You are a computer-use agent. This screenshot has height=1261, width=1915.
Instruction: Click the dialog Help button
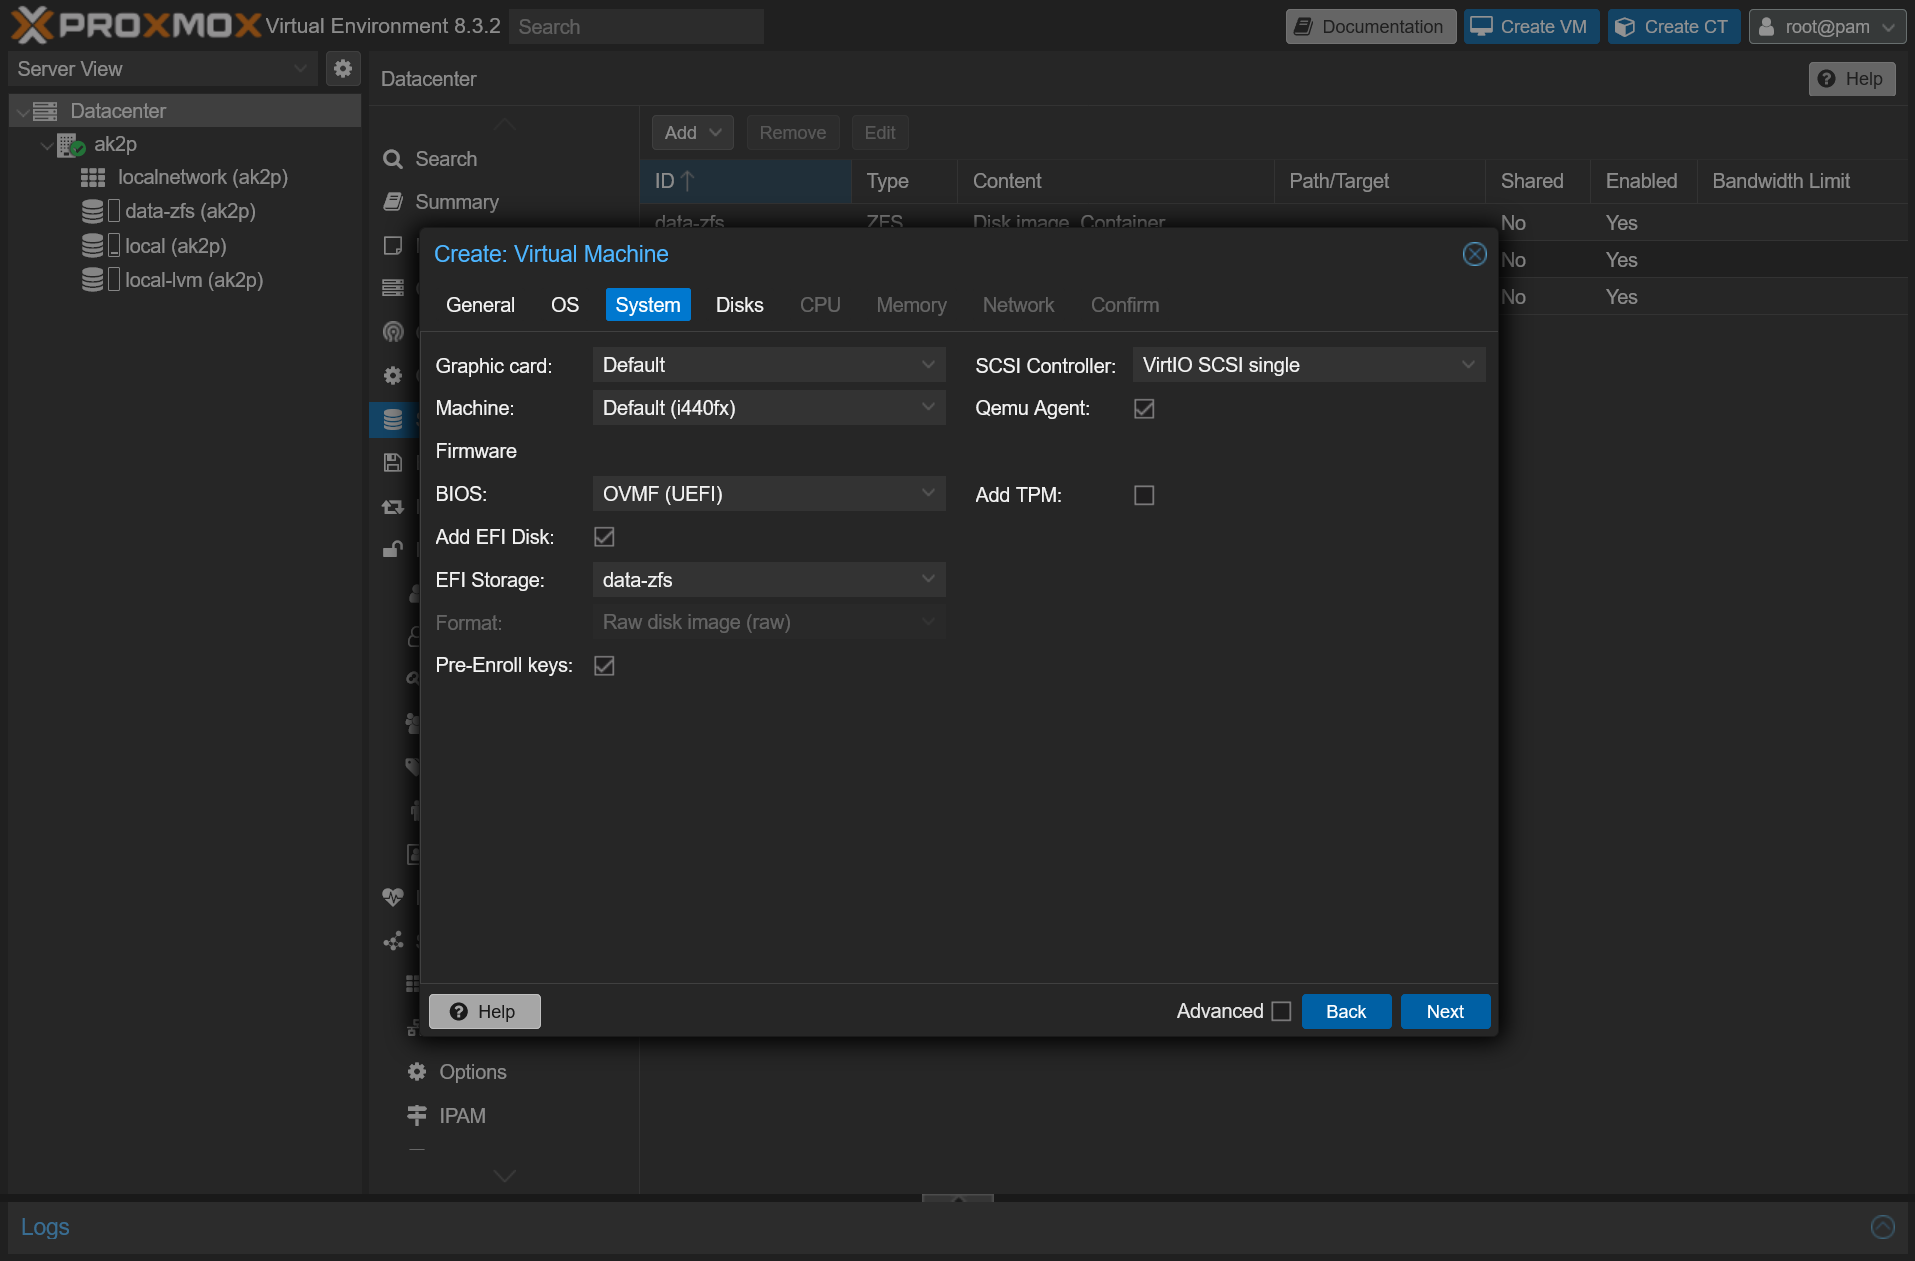[x=485, y=1011]
